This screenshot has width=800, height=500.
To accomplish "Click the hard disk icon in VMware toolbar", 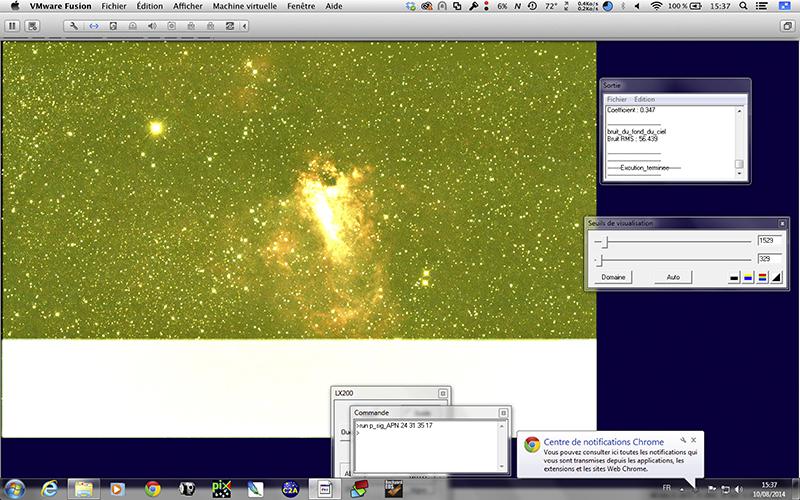I will [x=113, y=26].
